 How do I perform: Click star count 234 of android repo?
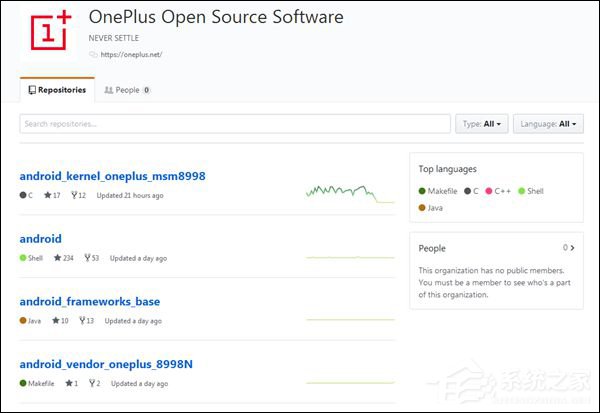click(x=64, y=258)
